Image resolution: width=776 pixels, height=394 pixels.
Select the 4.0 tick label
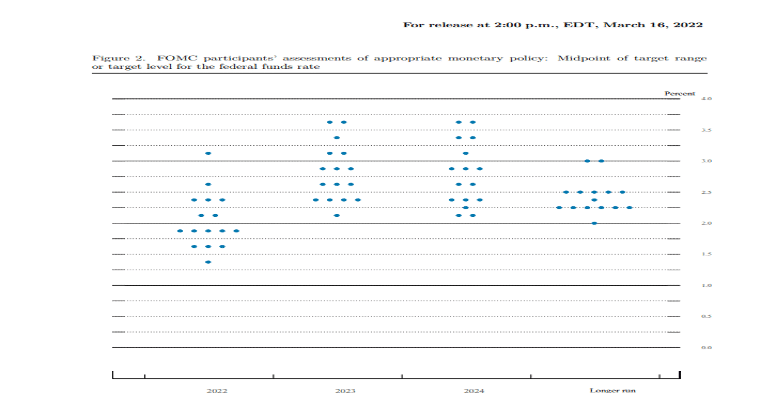point(706,98)
